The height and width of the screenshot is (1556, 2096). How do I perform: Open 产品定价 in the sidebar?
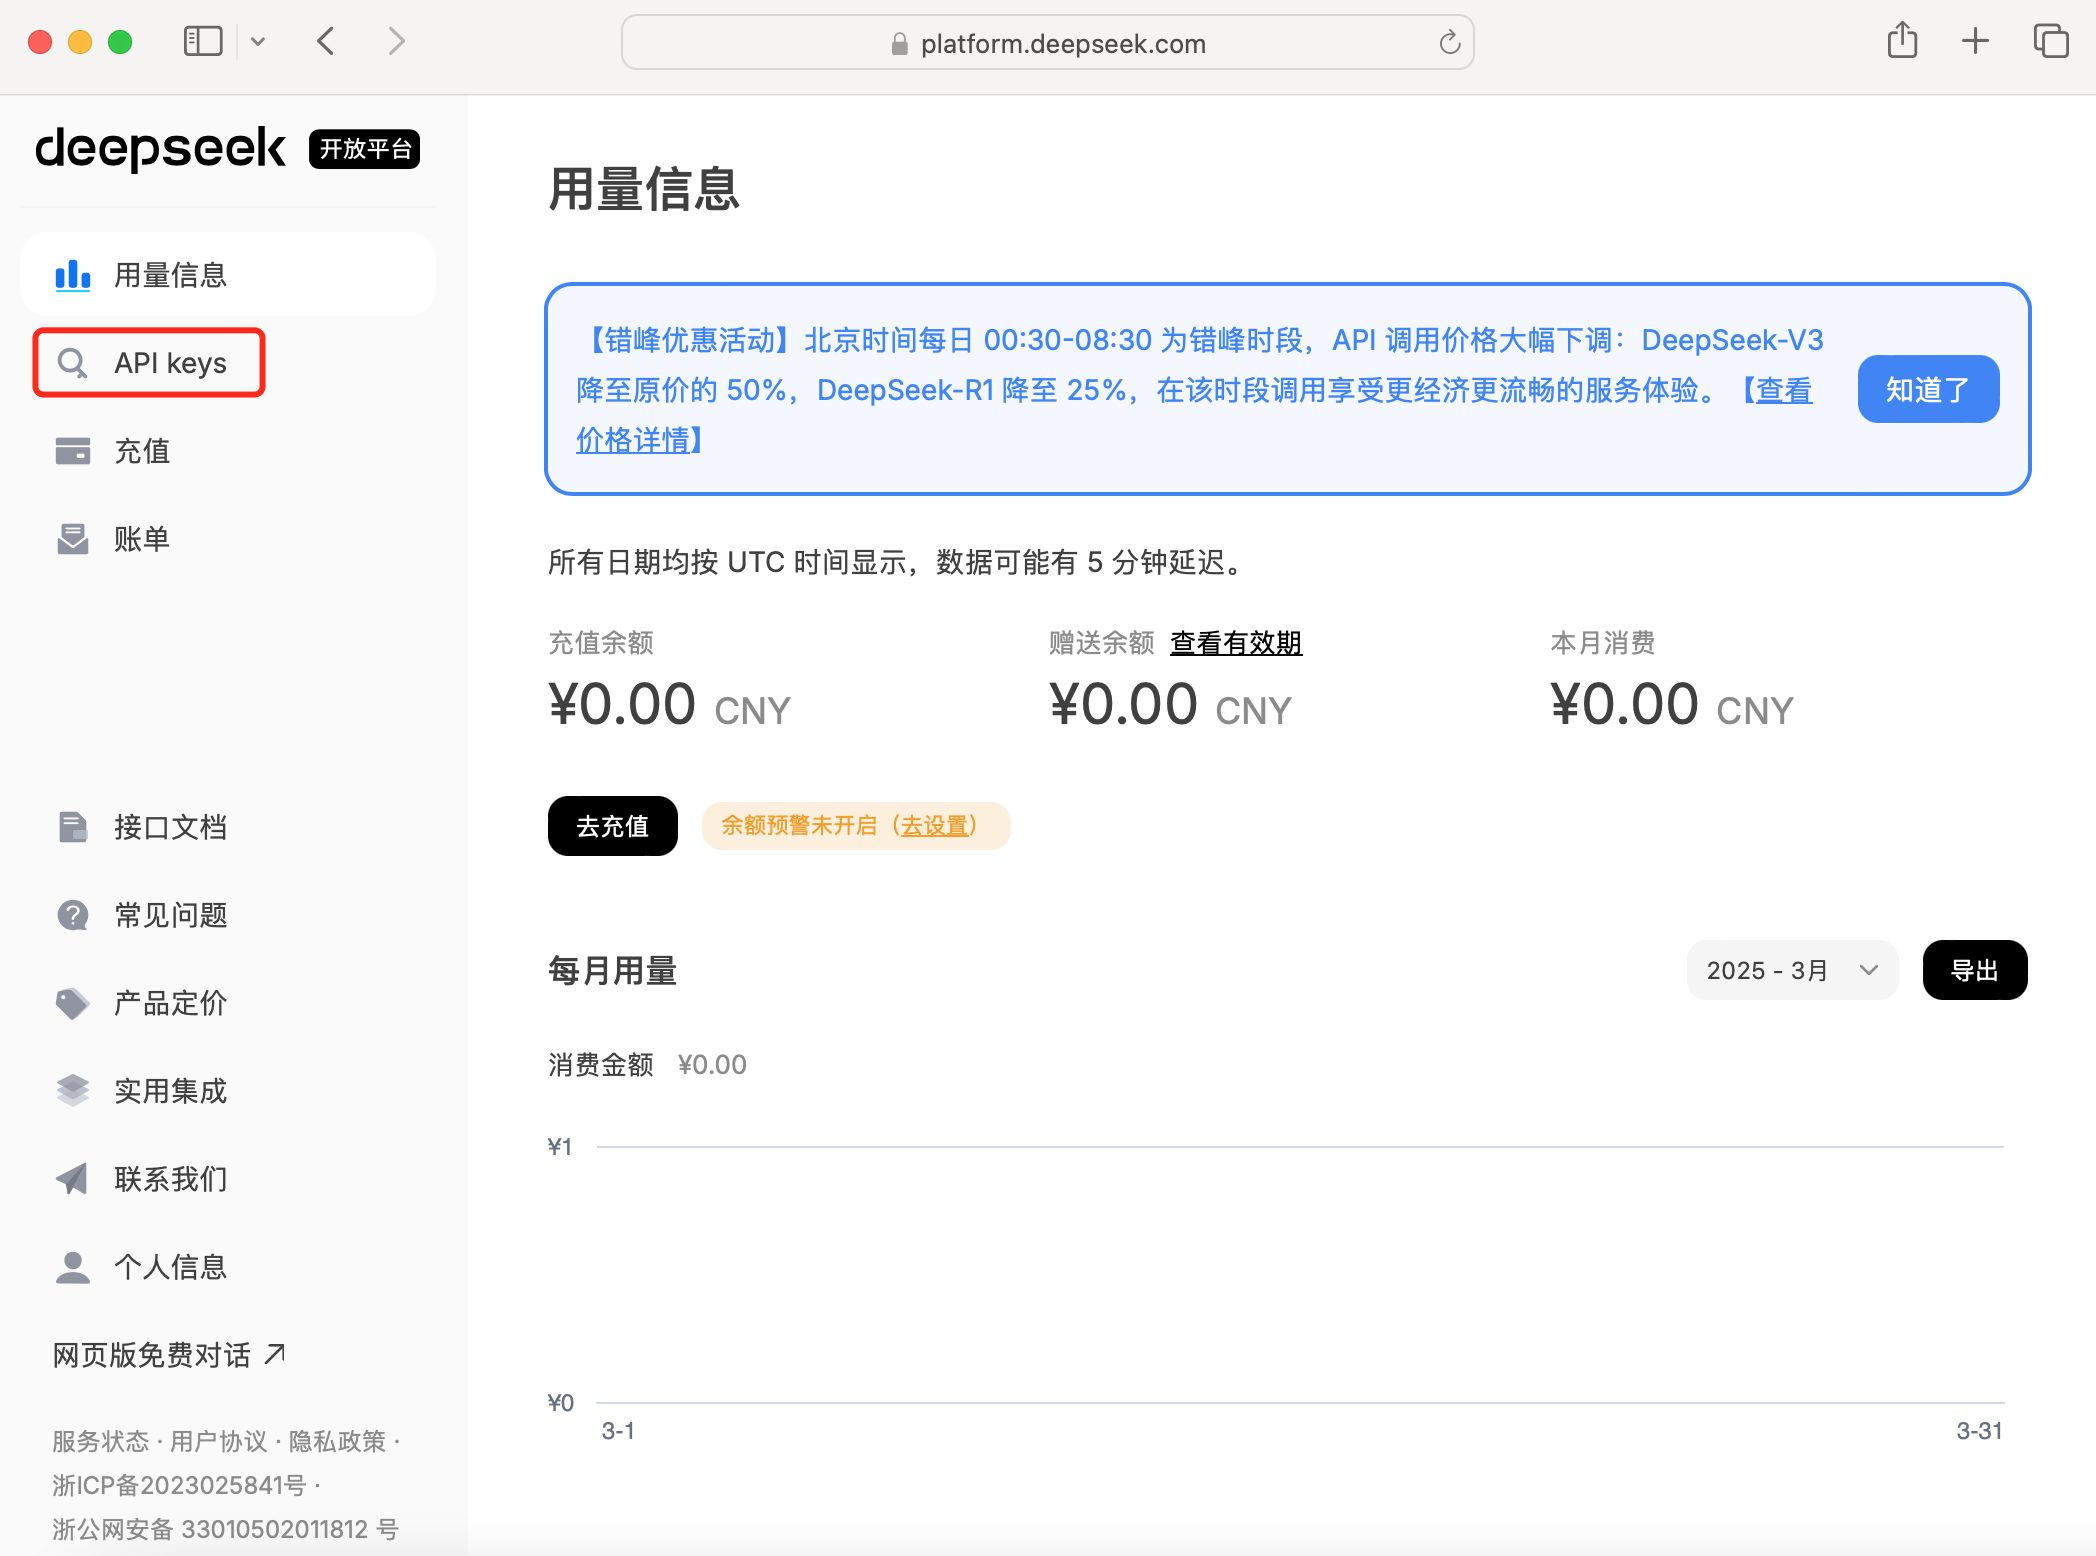[228, 1003]
